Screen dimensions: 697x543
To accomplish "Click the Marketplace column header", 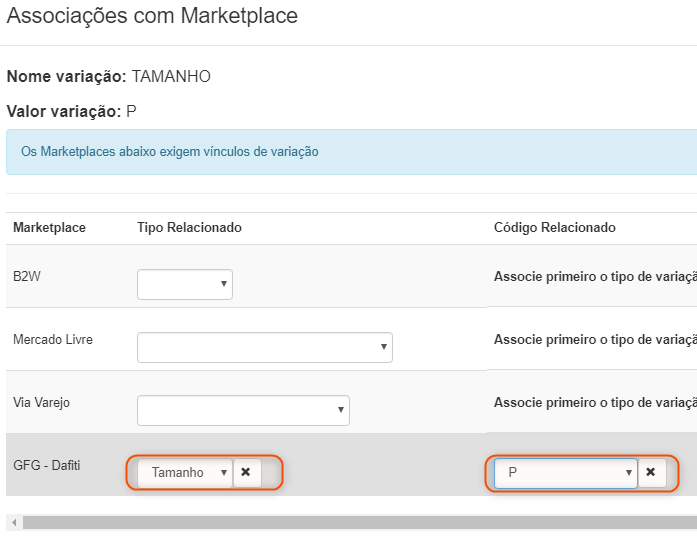I will [49, 227].
